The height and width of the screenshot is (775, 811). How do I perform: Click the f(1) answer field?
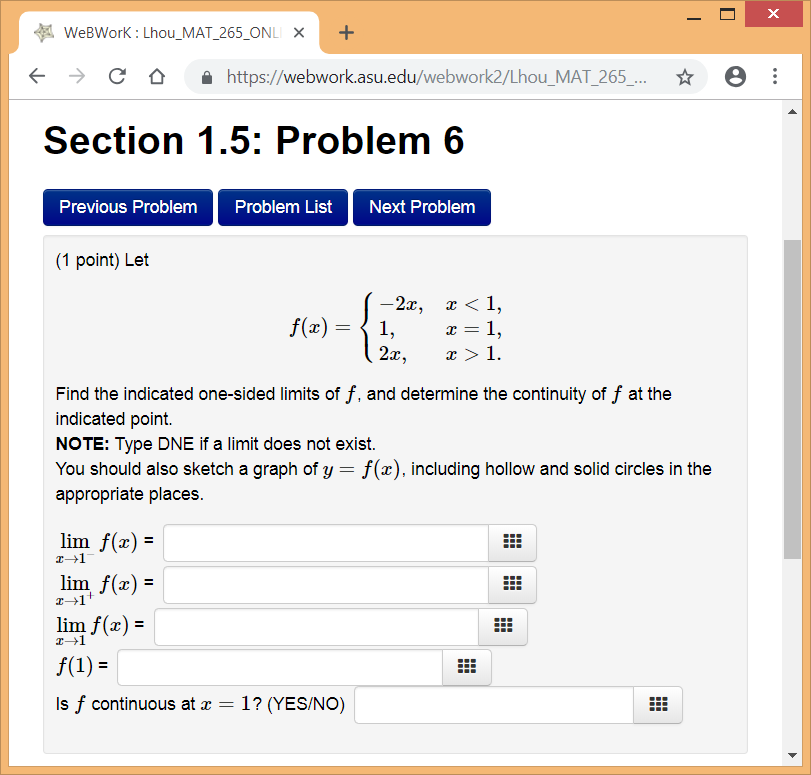coord(280,667)
